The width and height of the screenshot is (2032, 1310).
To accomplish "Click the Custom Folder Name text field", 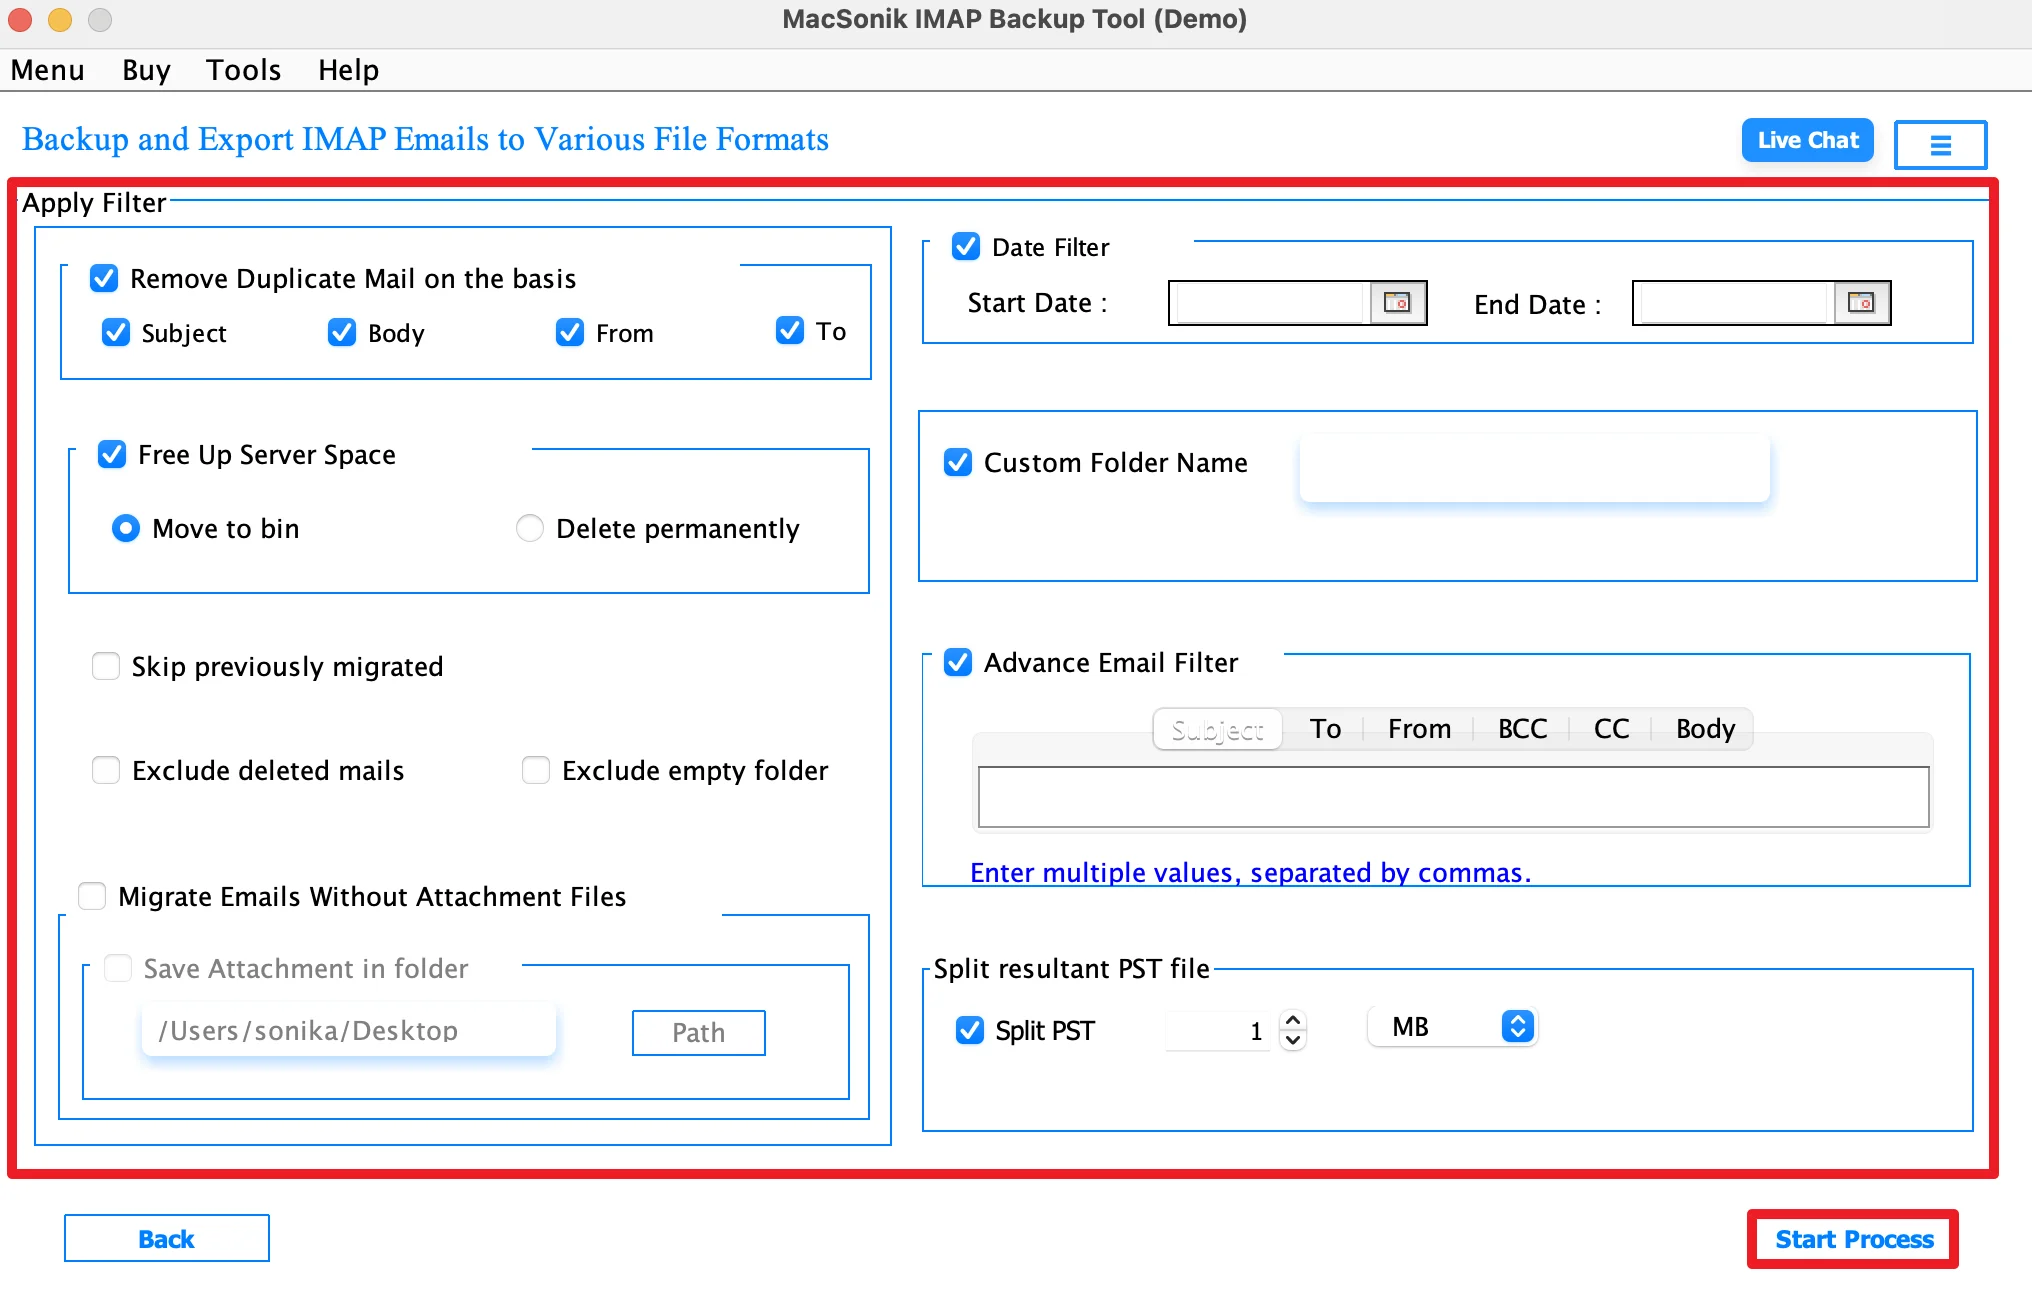I will point(1534,468).
